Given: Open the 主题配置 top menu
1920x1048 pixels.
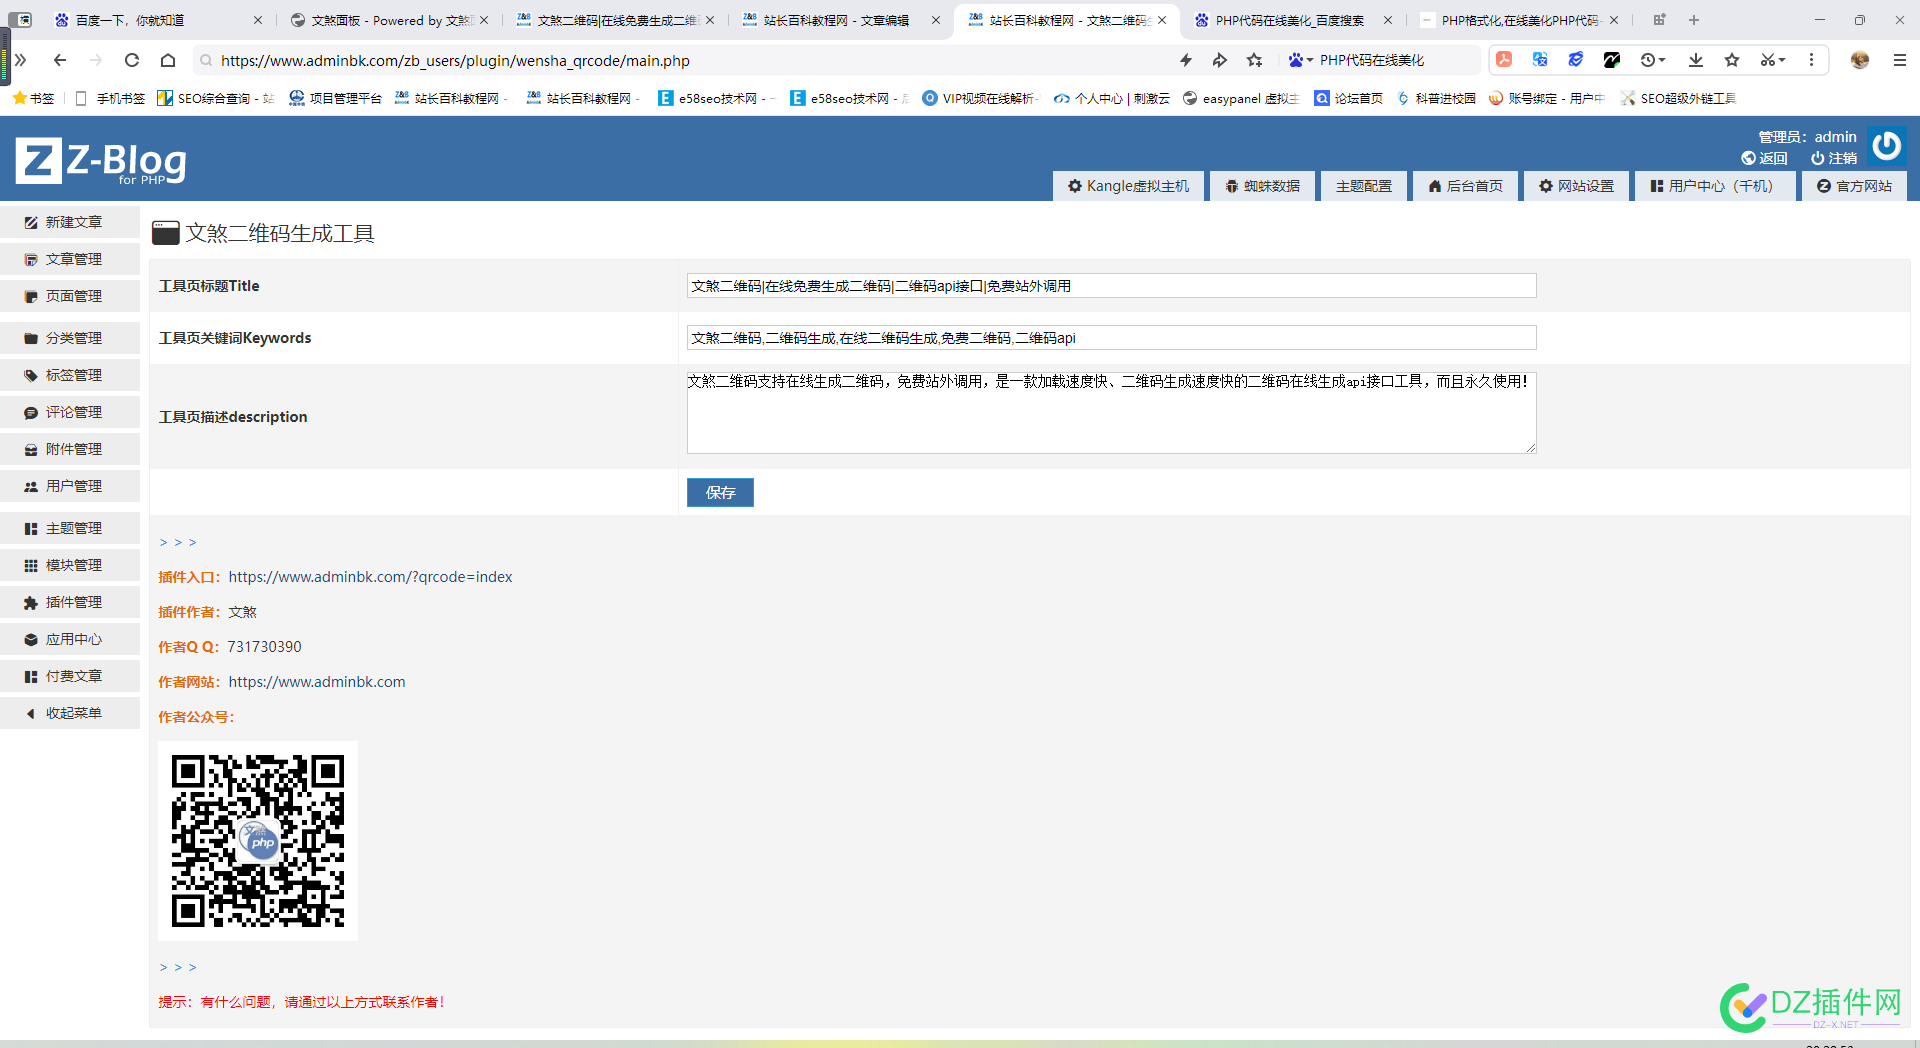Looking at the screenshot, I should (x=1364, y=186).
